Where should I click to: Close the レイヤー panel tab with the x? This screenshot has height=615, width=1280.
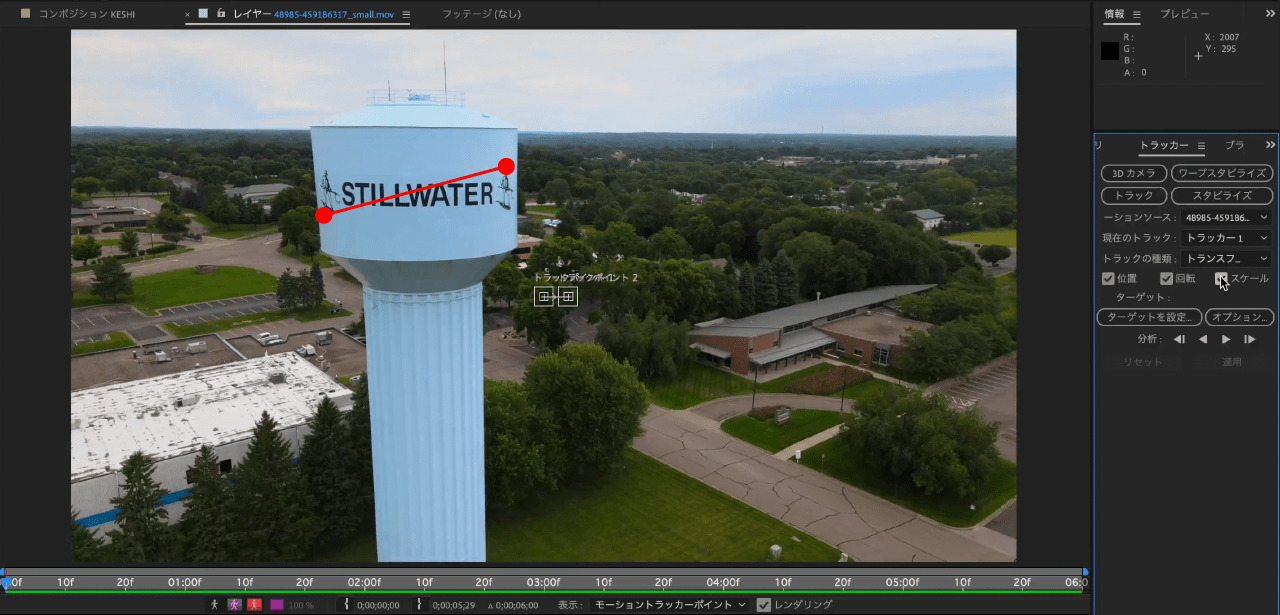point(188,14)
